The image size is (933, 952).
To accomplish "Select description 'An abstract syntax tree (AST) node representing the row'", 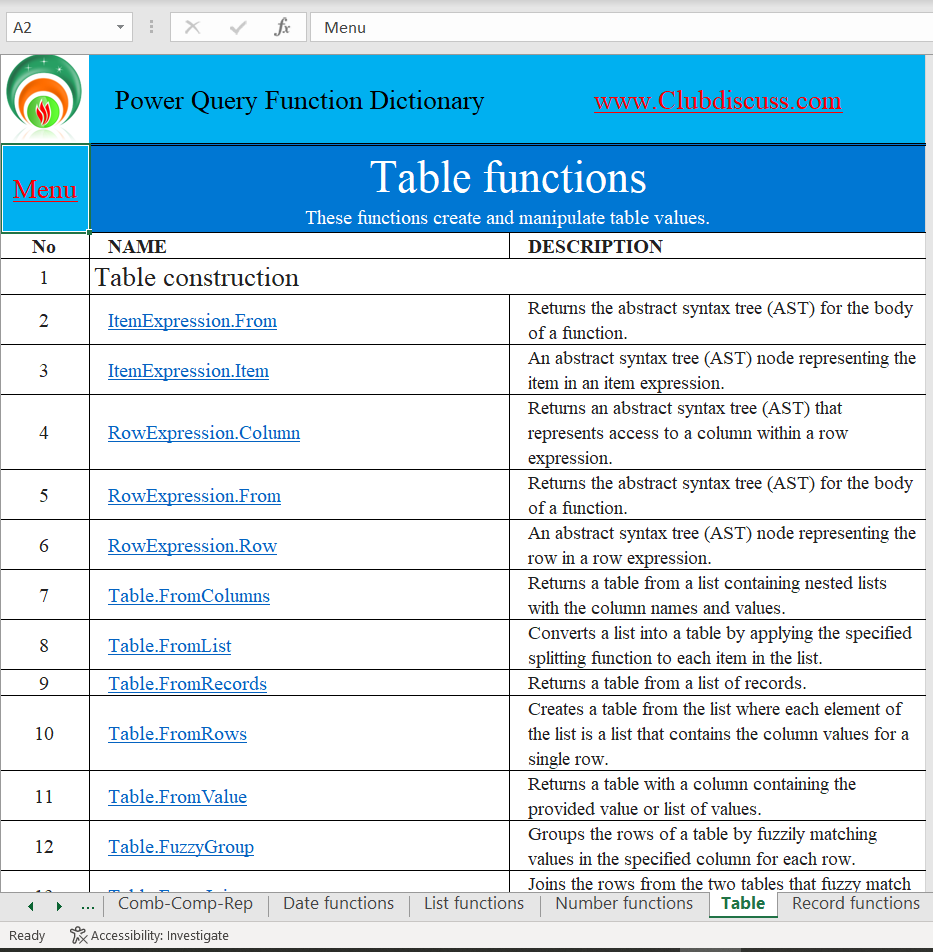I will [718, 545].
